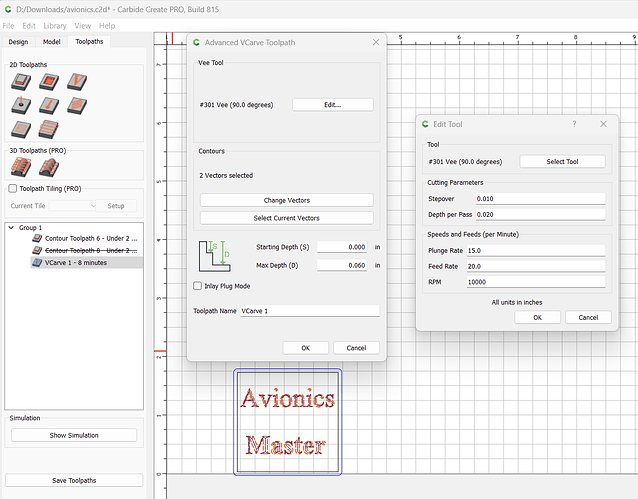Click the Plunge Rate field
Viewport: 638px width, 499px height.
tap(536, 250)
